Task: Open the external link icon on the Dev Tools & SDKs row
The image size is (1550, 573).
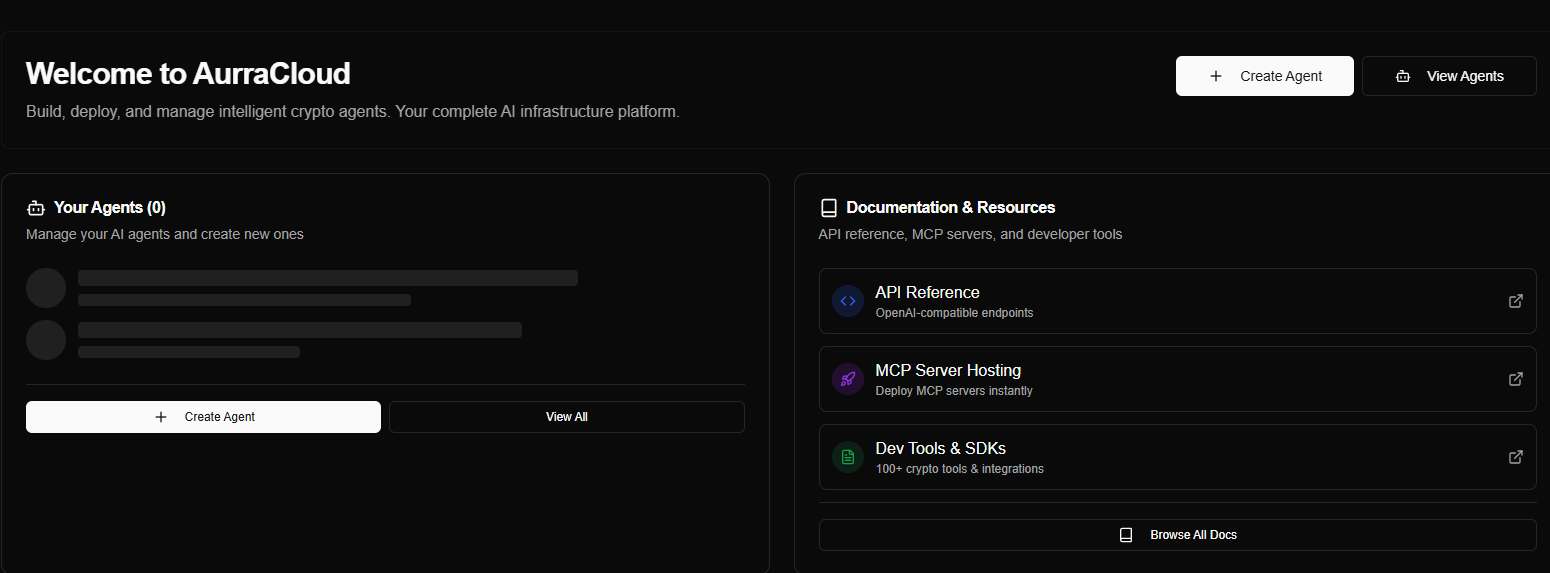Action: [x=1515, y=457]
